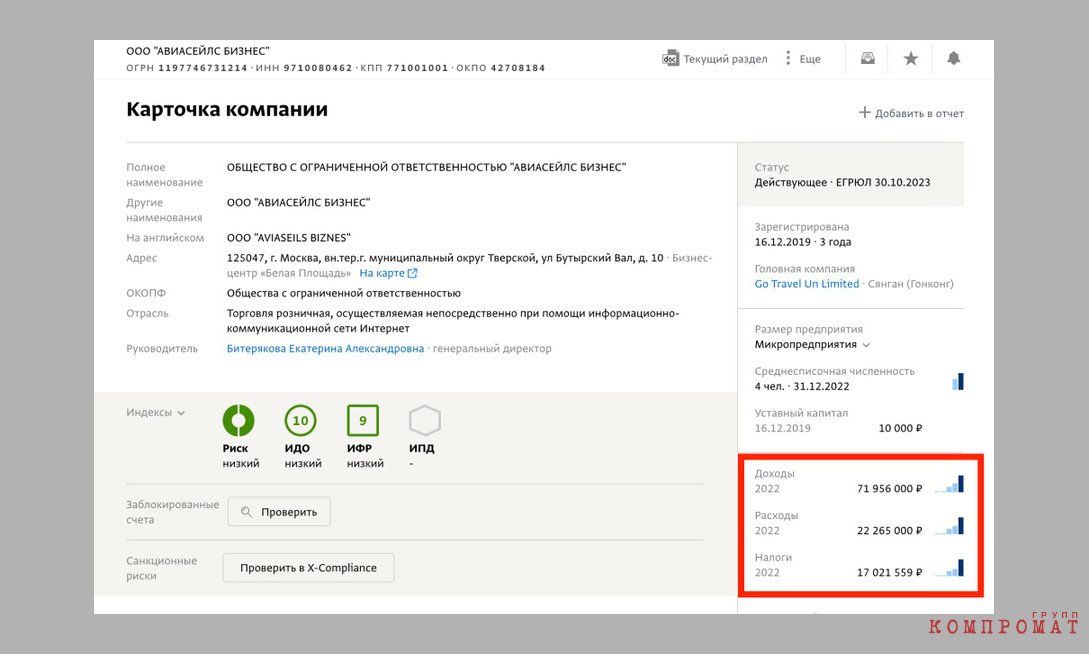Screen dimensions: 1089x654
Task: Click the ИДО index badge showing 10
Action: 300,421
